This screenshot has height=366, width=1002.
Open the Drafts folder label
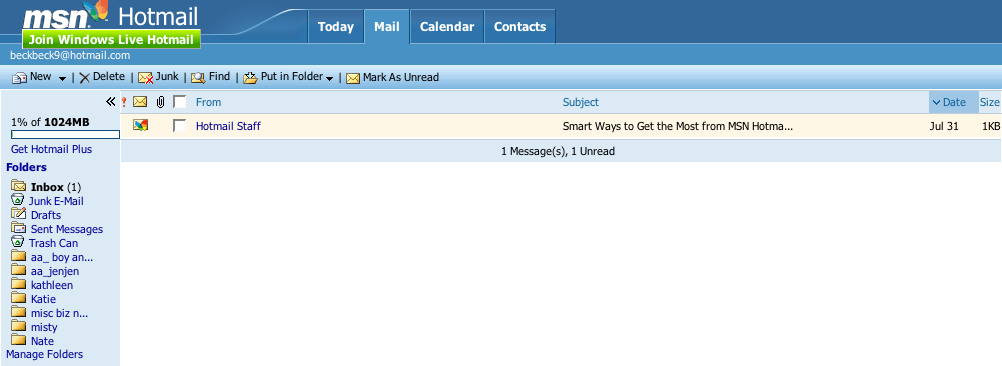46,215
